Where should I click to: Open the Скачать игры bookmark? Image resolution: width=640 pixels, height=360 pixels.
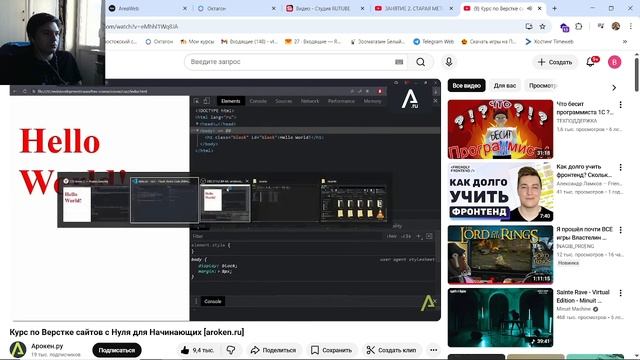(489, 42)
